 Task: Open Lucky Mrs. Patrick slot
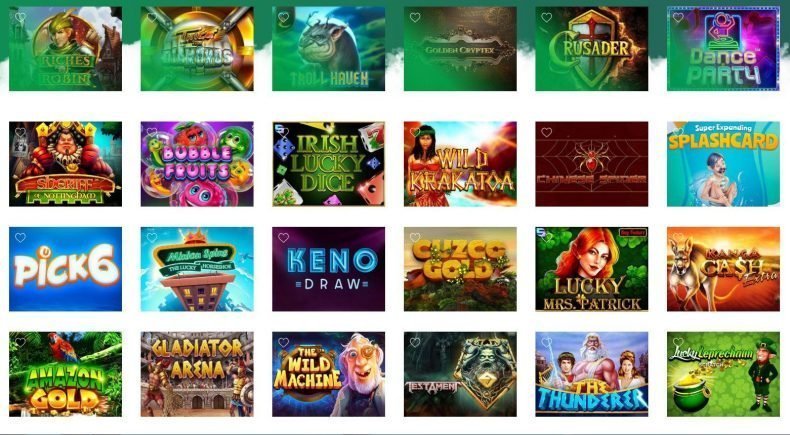591,269
